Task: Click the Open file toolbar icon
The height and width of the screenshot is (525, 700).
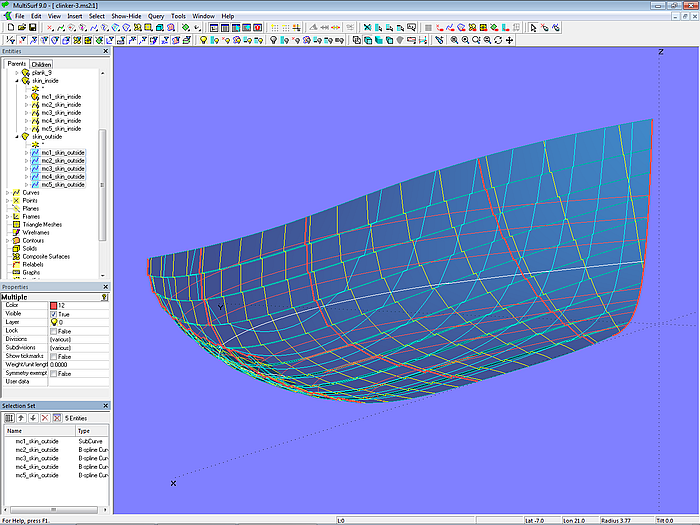Action: pos(21,28)
